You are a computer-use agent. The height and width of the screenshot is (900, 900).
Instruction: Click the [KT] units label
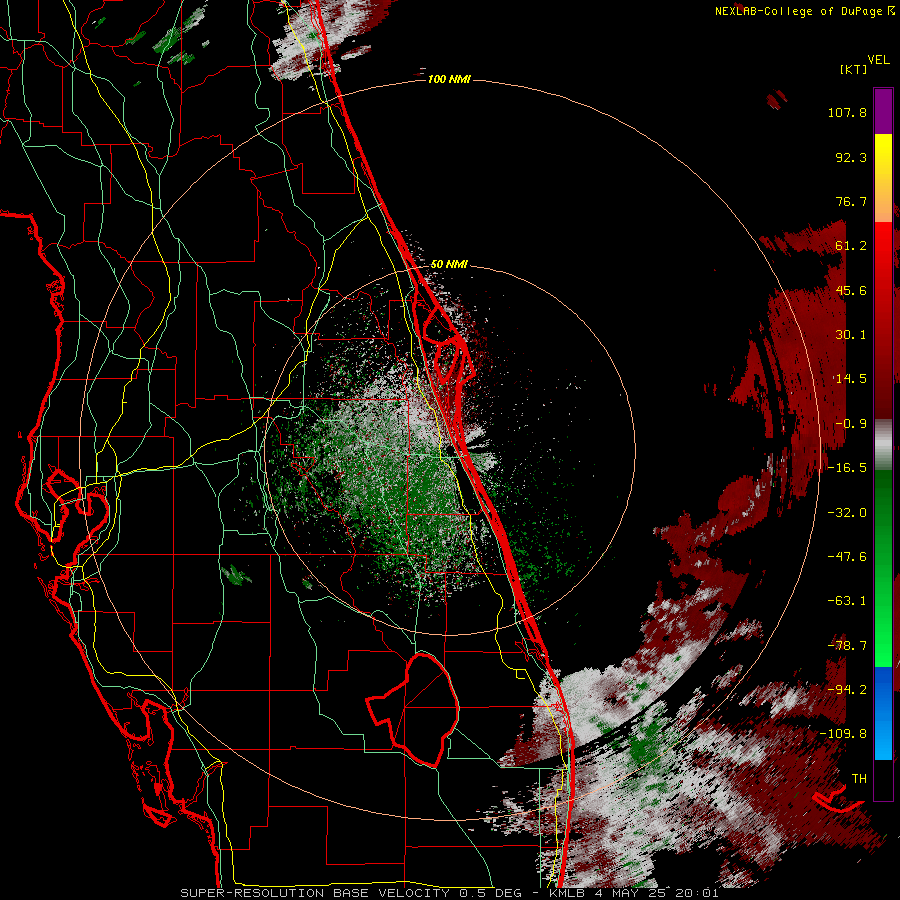point(853,69)
